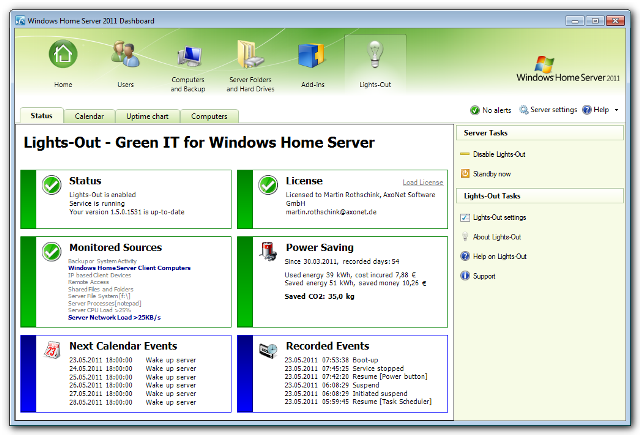This screenshot has width=640, height=435.
Task: Open Server Folders and Hard Drives
Action: click(250, 67)
